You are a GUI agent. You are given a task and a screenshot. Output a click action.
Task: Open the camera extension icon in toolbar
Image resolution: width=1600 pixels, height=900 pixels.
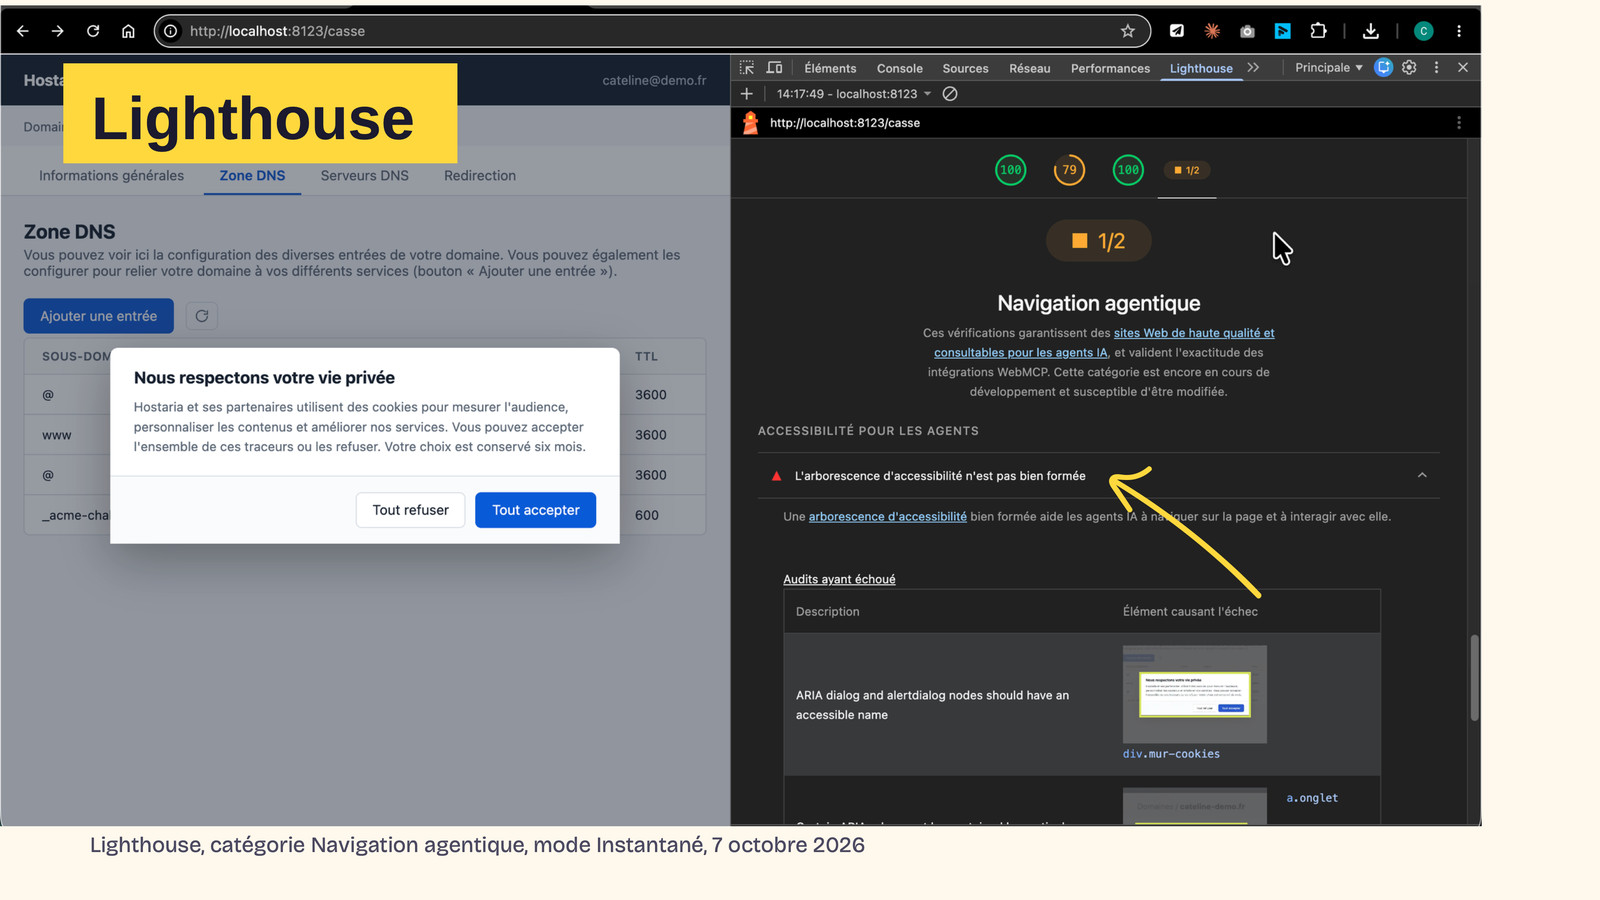pos(1247,31)
